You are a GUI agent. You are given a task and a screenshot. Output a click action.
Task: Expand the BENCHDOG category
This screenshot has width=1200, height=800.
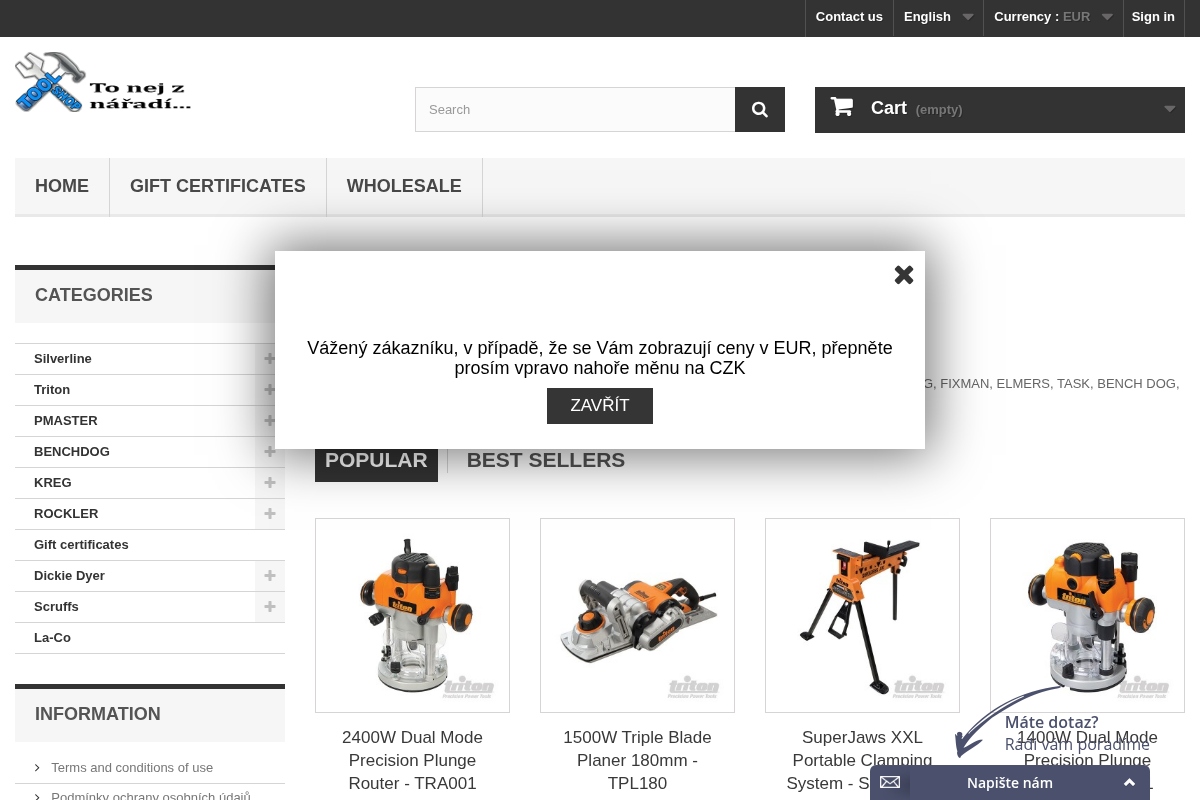270,451
